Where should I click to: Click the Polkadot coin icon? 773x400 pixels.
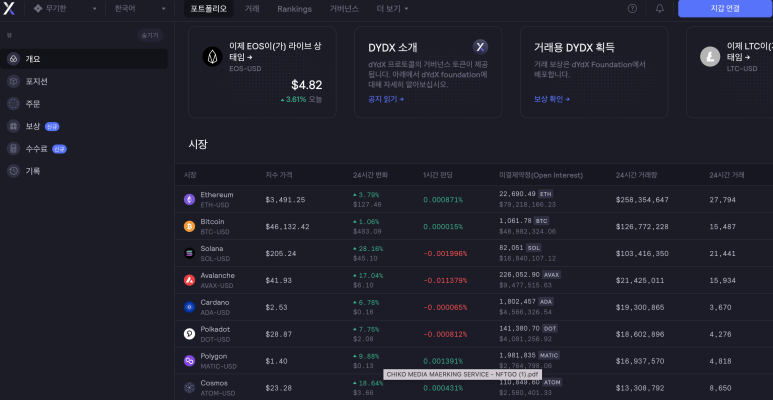tap(189, 334)
